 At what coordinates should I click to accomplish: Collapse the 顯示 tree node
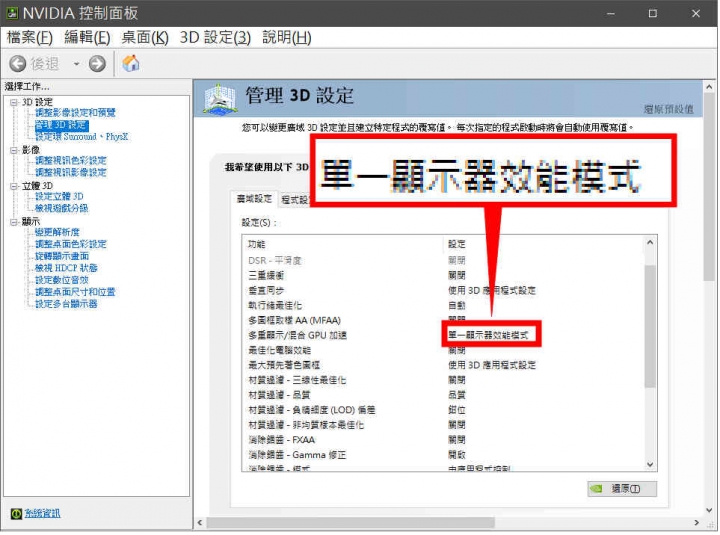pyautogui.click(x=14, y=222)
